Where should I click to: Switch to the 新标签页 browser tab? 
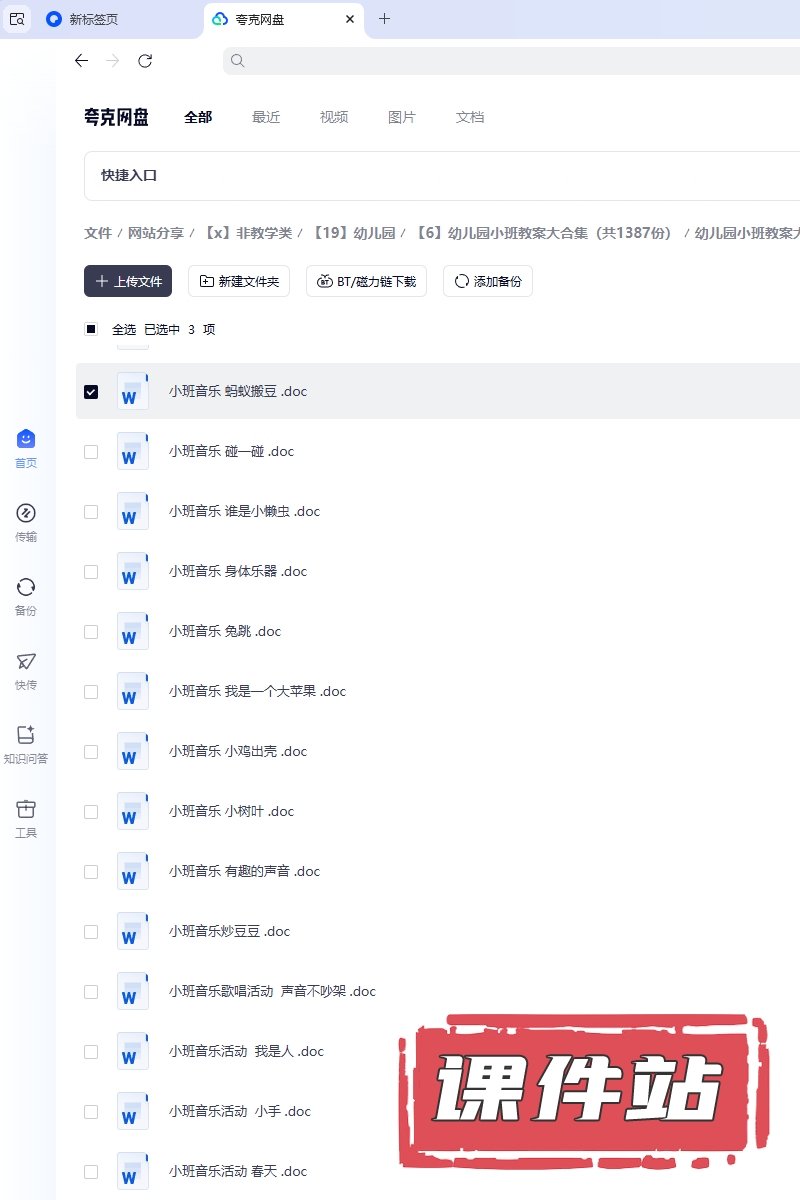93,19
